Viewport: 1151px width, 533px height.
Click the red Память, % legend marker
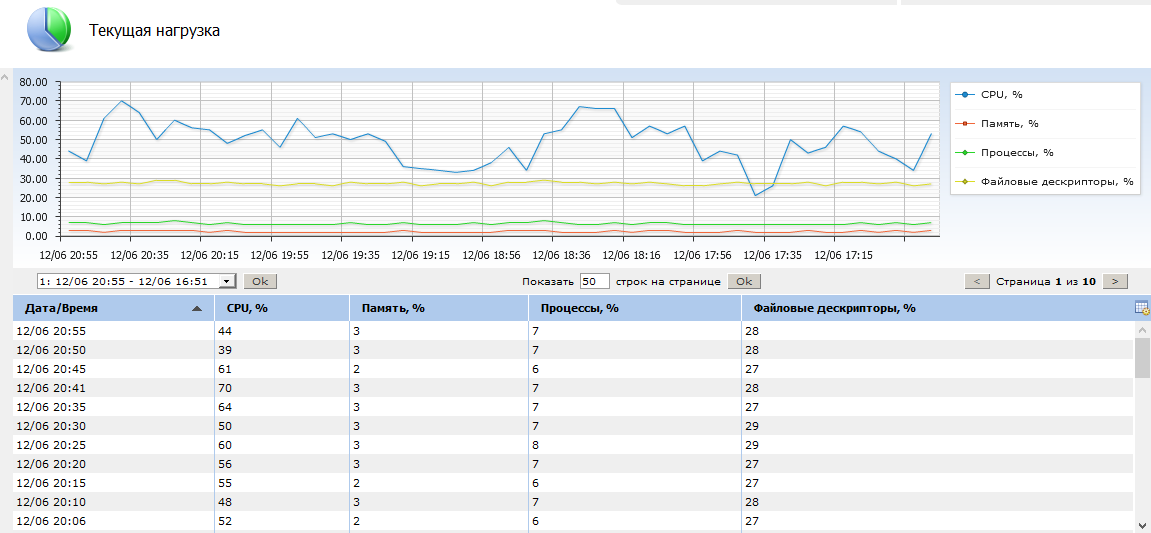click(x=965, y=124)
